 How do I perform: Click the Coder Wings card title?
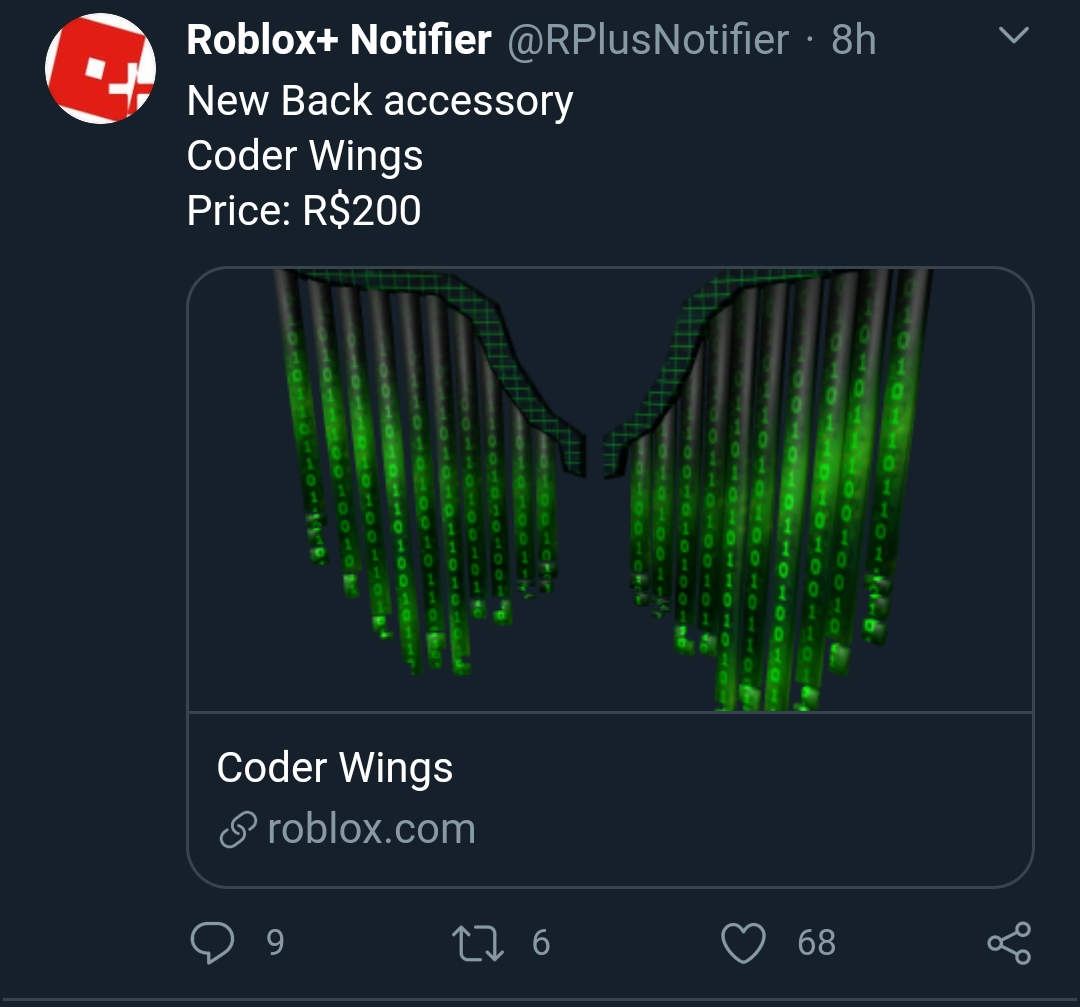point(335,768)
